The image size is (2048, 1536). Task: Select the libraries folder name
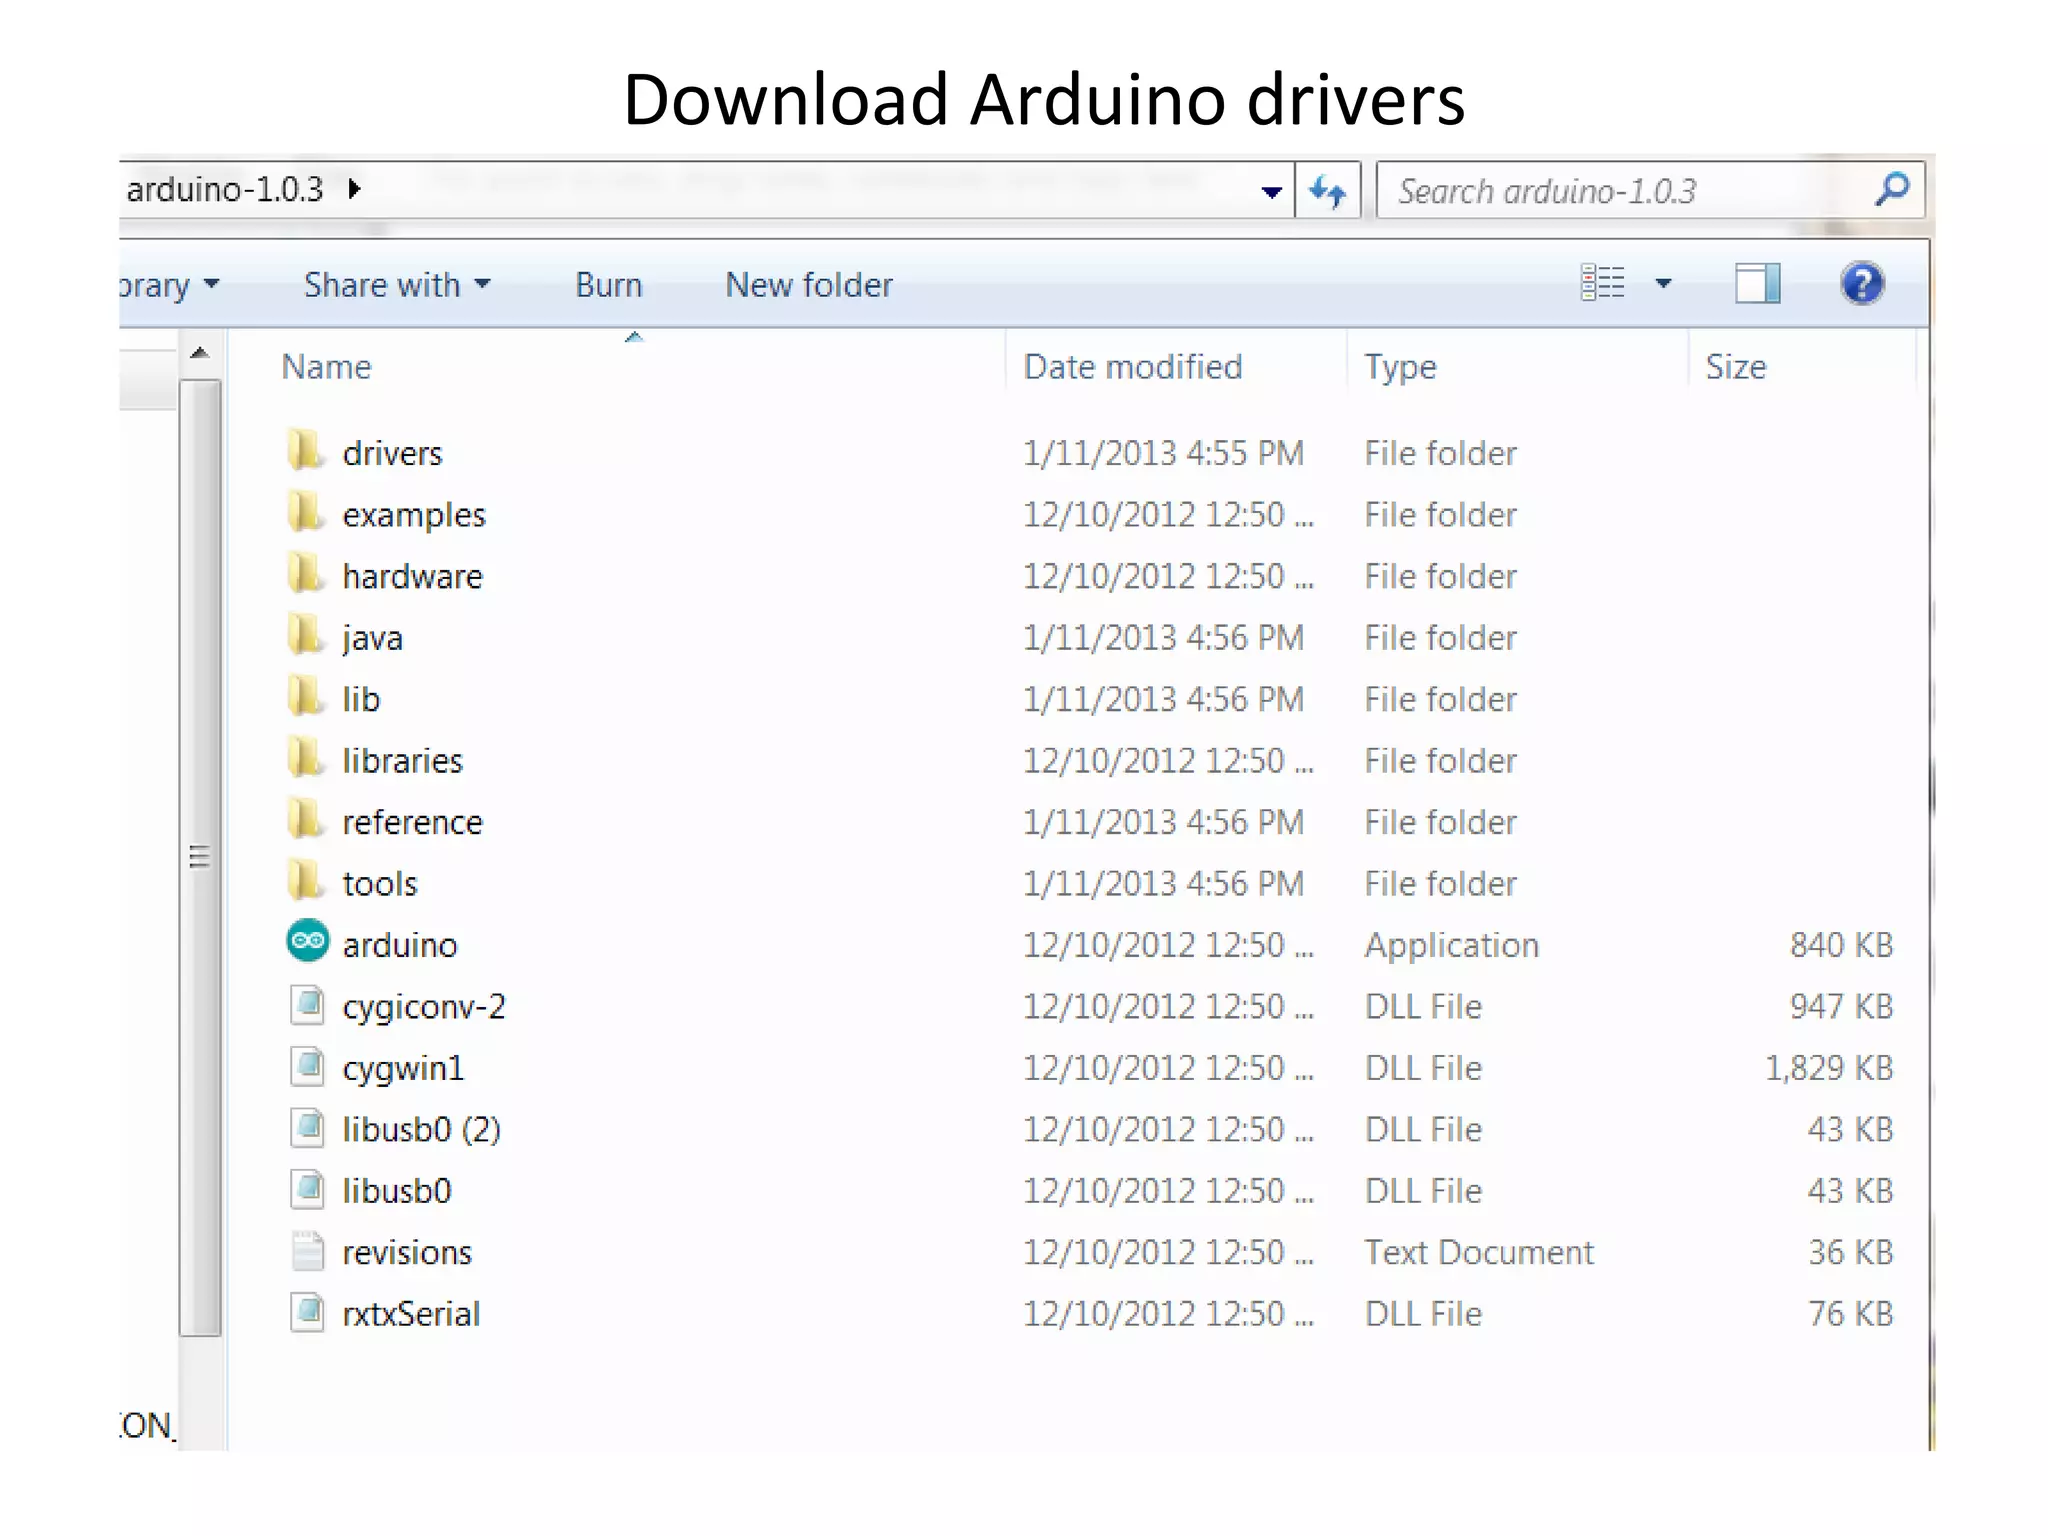402,761
